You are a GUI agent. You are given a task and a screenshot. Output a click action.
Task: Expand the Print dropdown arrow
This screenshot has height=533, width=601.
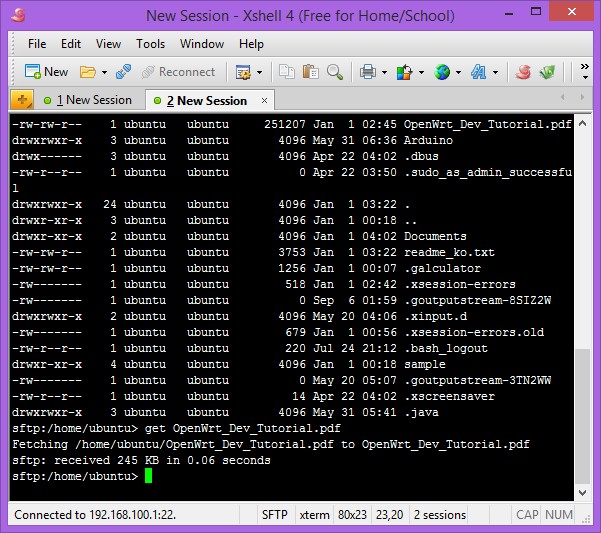(384, 72)
